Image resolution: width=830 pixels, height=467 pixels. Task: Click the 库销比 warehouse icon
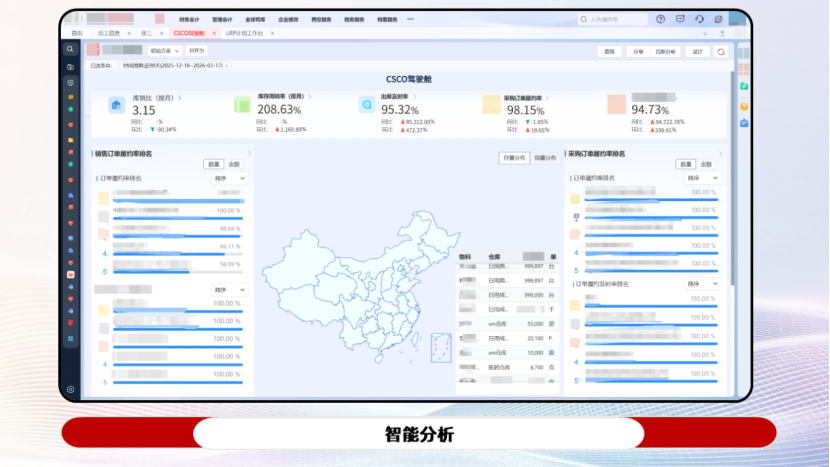coord(117,104)
